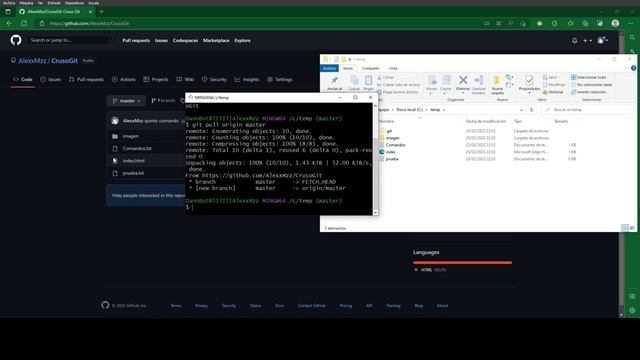
Task: Switch to the repo Pull requests tab
Action: tap(86, 79)
